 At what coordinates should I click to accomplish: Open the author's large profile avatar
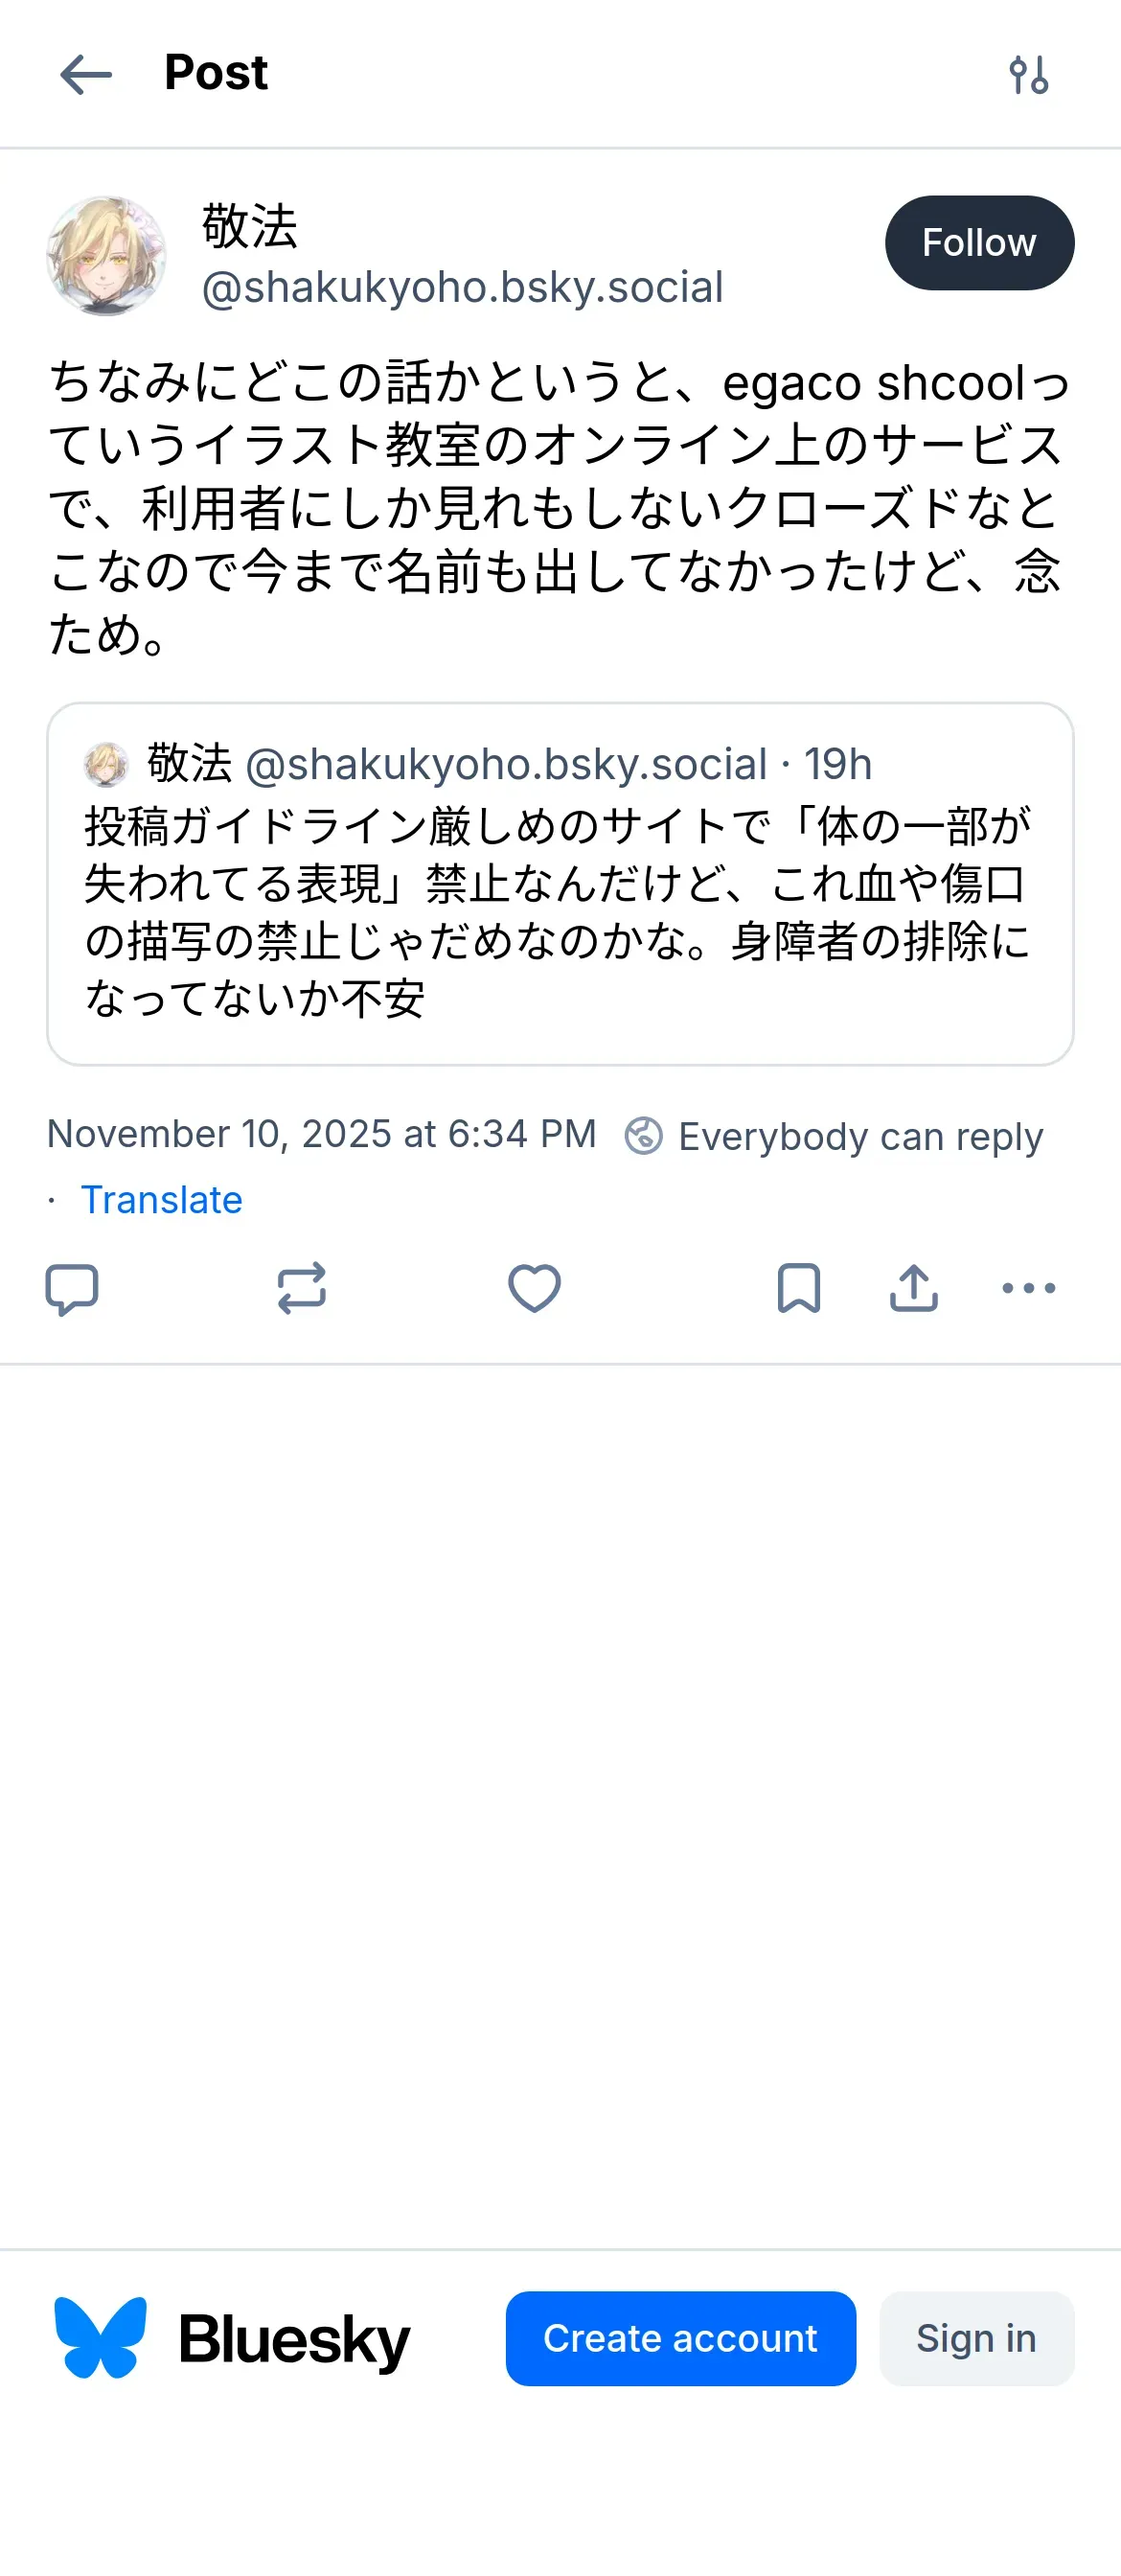106,256
